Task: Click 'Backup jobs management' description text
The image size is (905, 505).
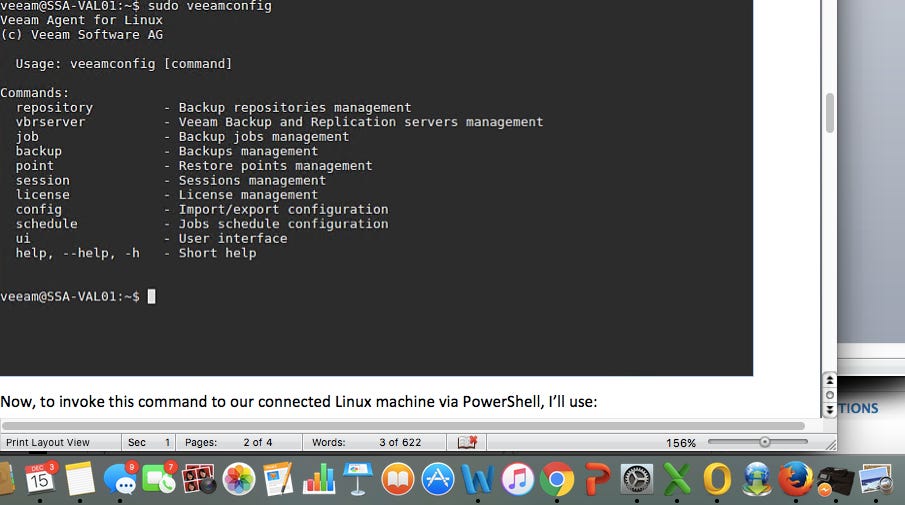Action: [x=264, y=137]
